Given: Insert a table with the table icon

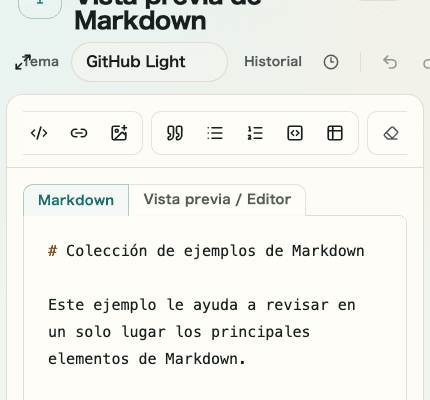Looking at the screenshot, I should (x=335, y=133).
